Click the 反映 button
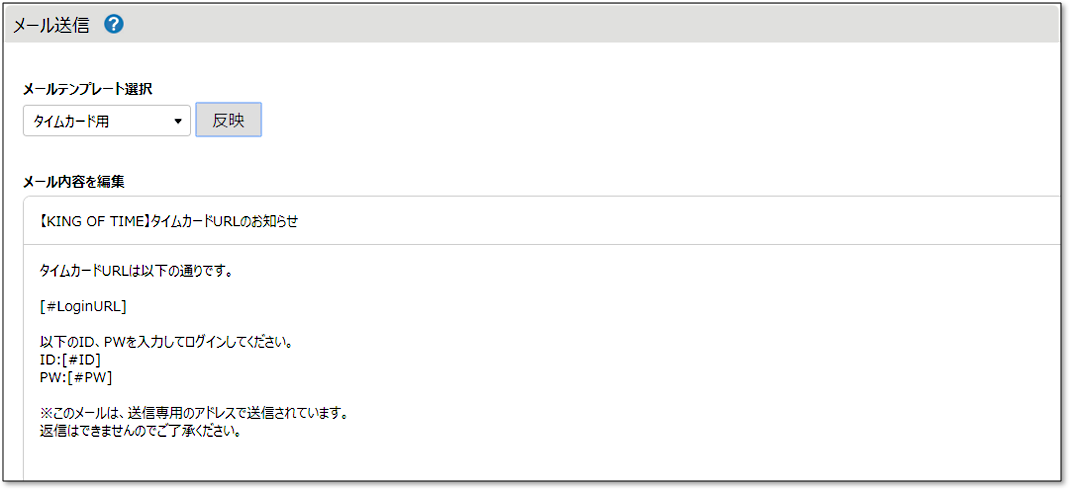The height and width of the screenshot is (490, 1070). (229, 120)
